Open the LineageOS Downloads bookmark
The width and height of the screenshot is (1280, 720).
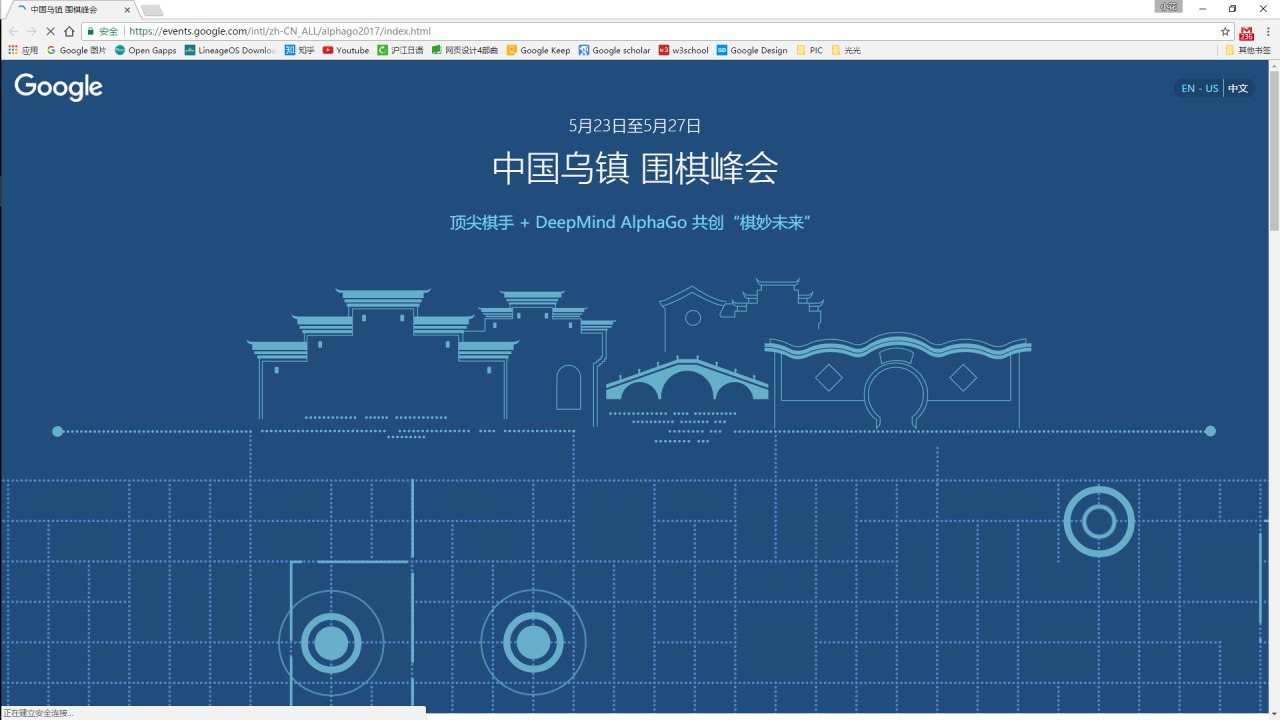[230, 50]
